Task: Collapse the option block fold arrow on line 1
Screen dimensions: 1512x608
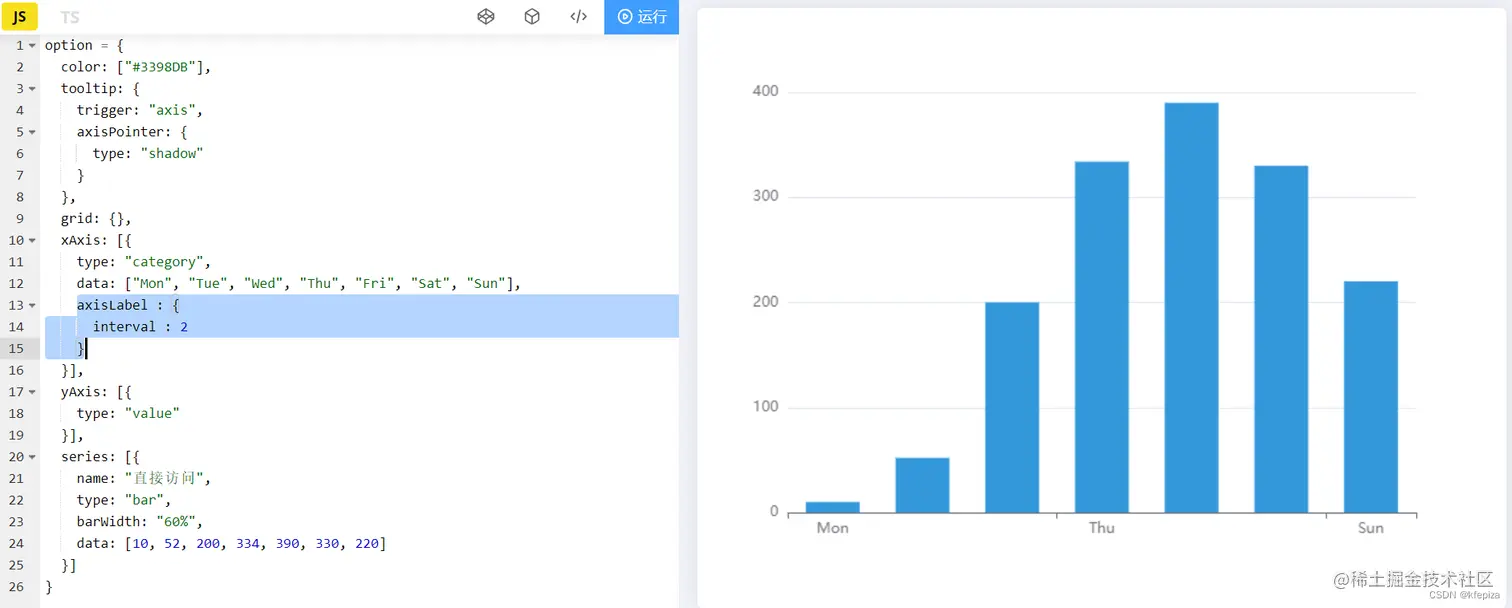Action: tap(32, 46)
